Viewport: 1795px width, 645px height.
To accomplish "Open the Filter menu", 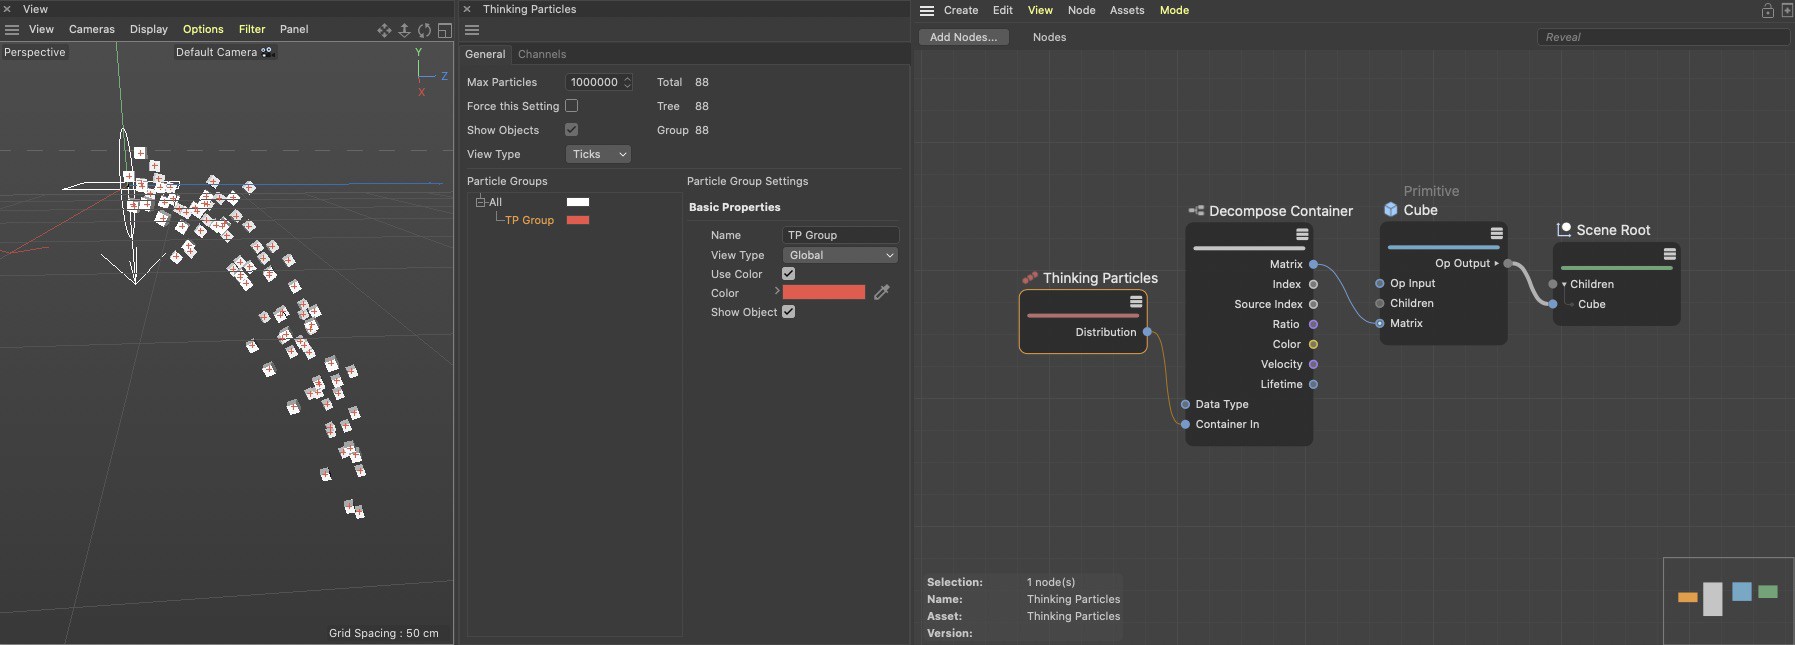I will tap(252, 30).
